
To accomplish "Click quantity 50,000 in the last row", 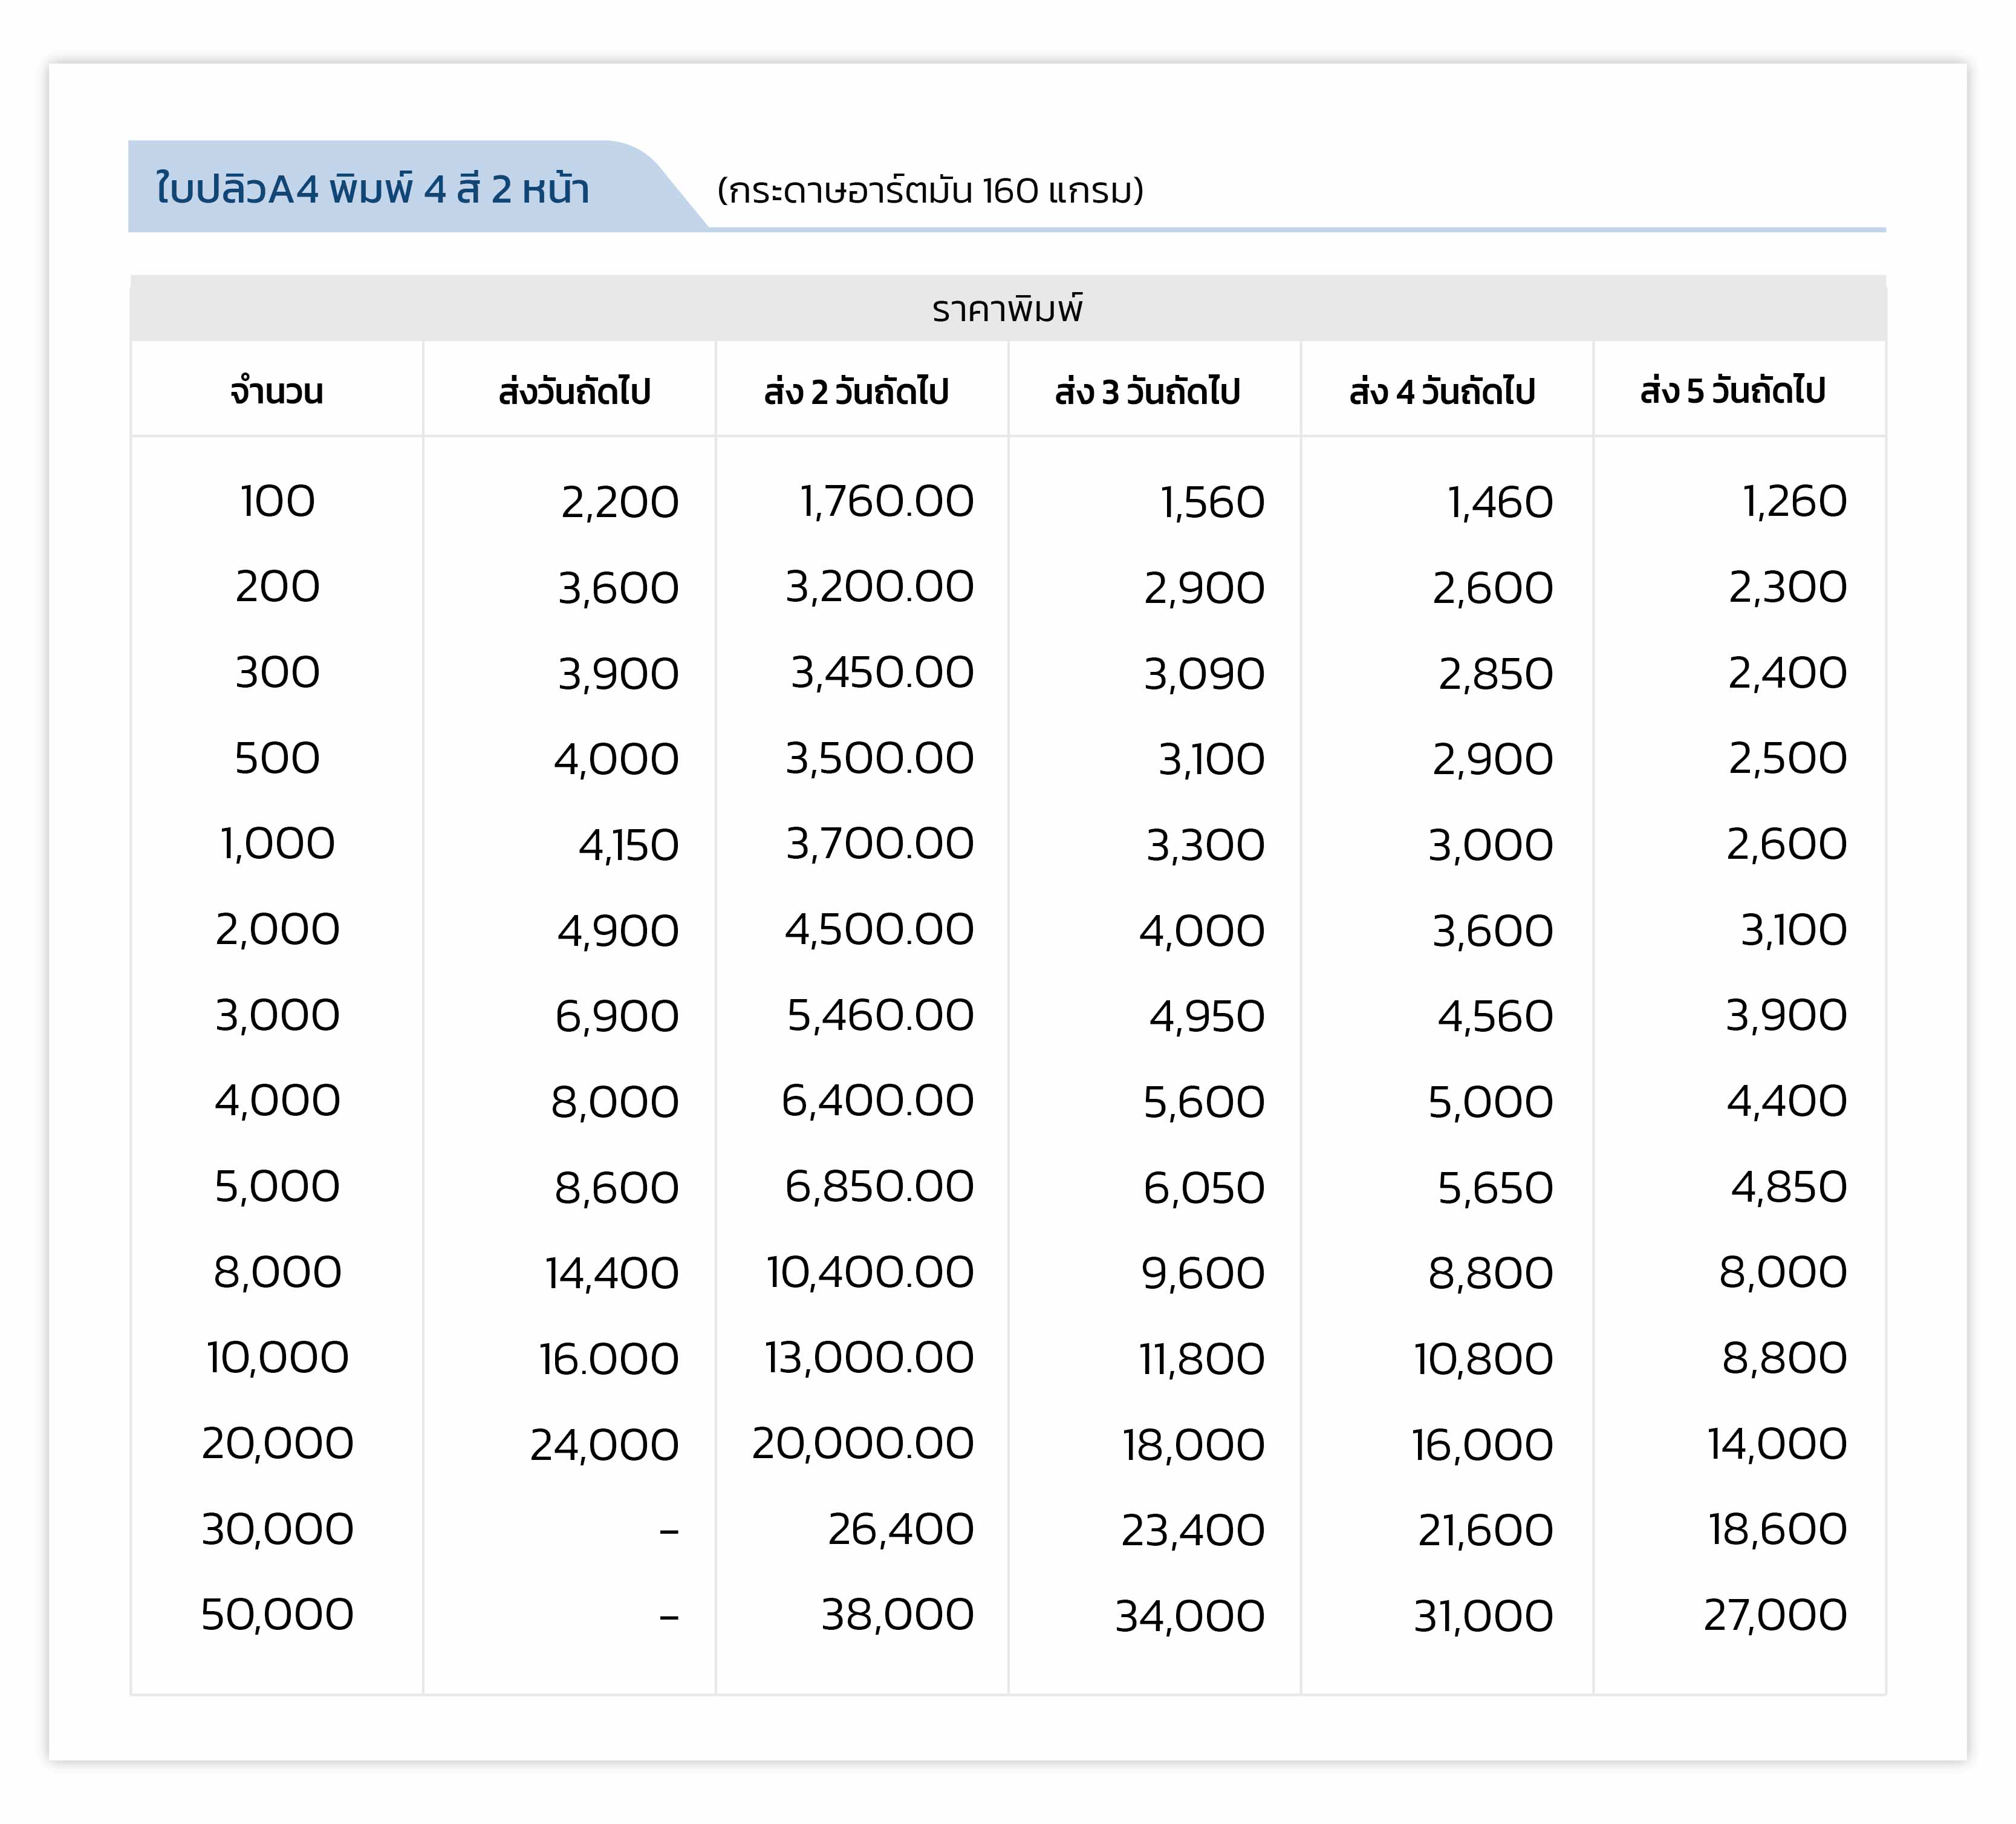I will (x=277, y=1615).
